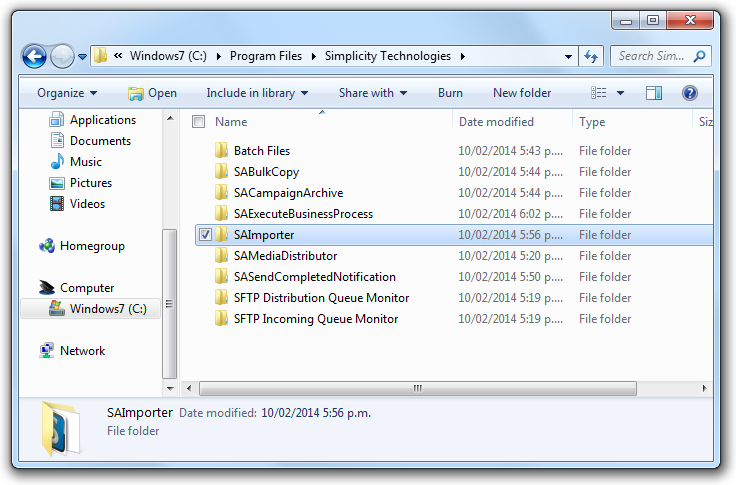Open the Share with menu
This screenshot has width=736, height=485.
[x=373, y=93]
